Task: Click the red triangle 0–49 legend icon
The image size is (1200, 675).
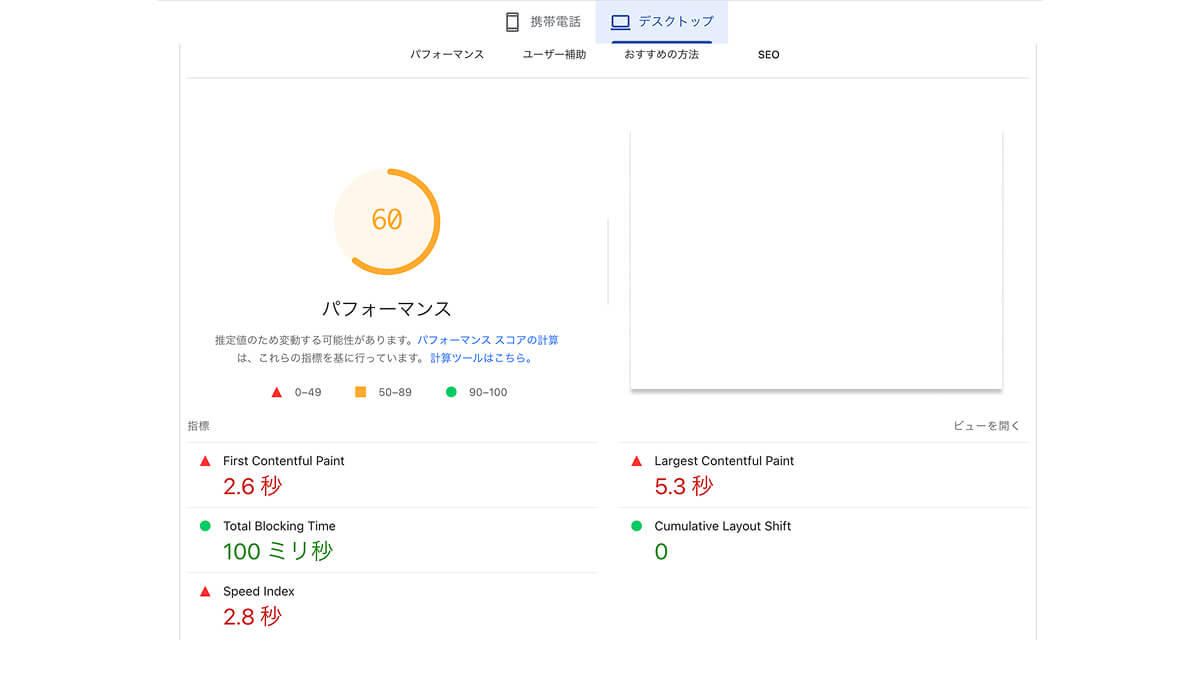Action: pos(277,392)
